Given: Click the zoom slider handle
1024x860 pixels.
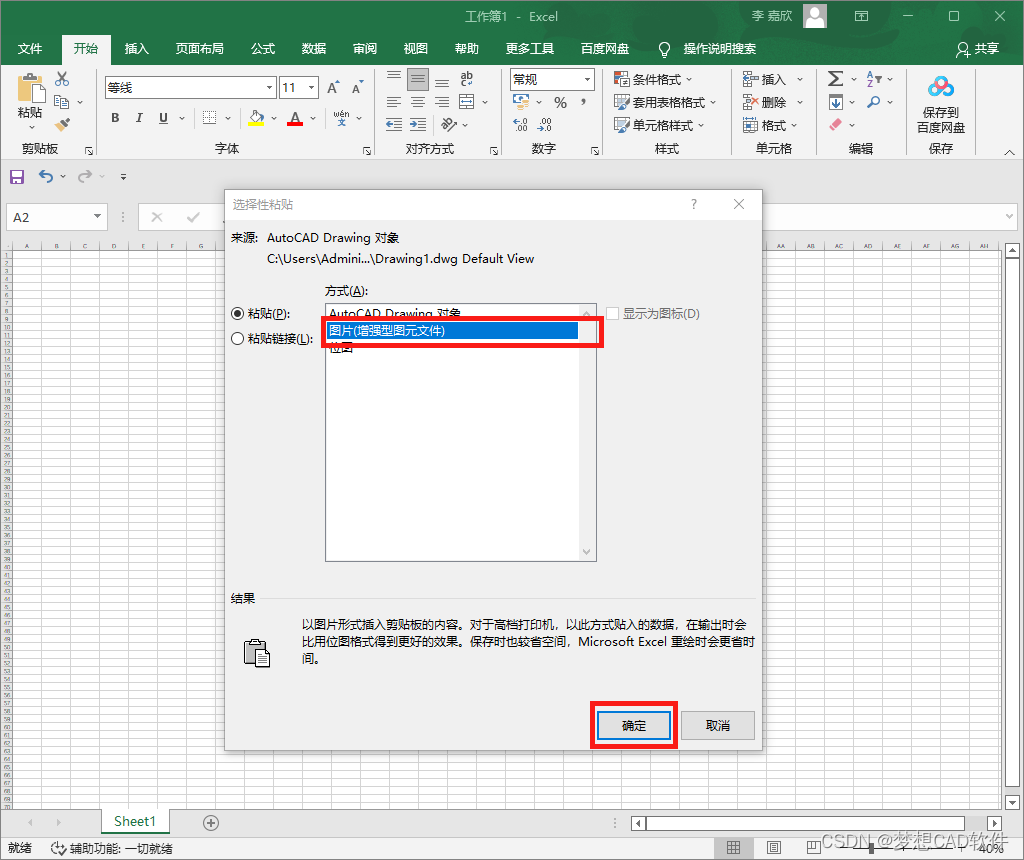Looking at the screenshot, I should point(871,848).
